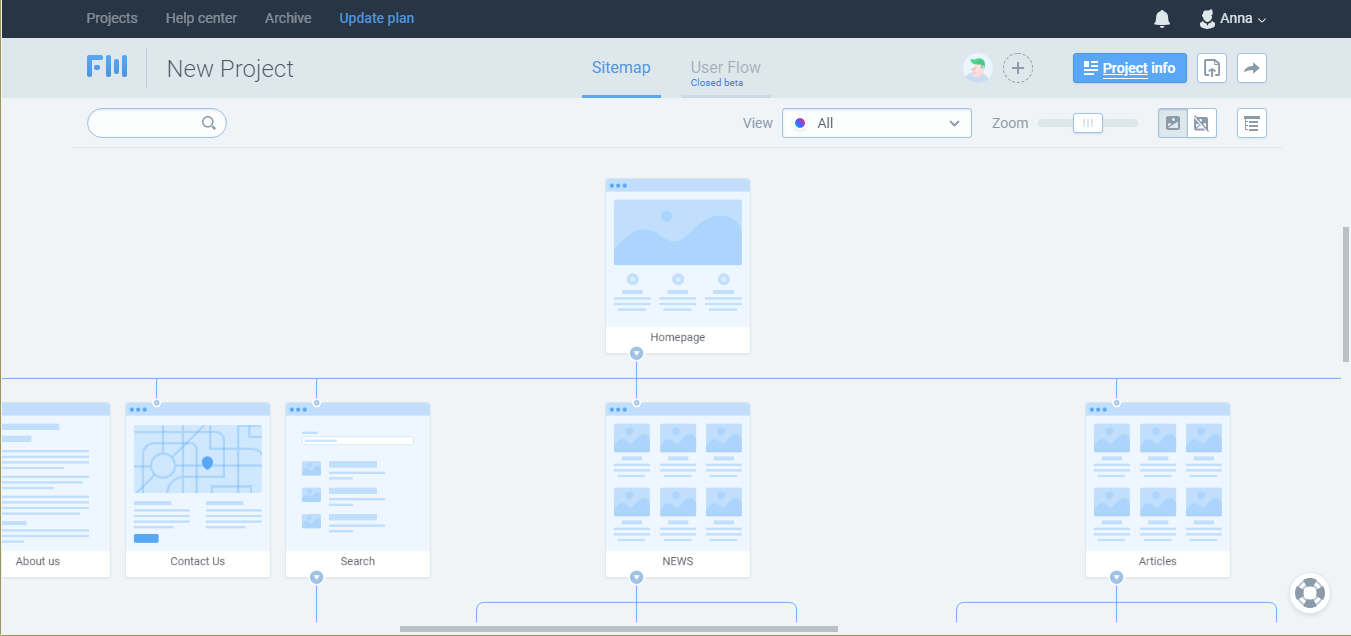The width and height of the screenshot is (1351, 636).
Task: Adjust the Zoom slider handle
Action: point(1088,122)
